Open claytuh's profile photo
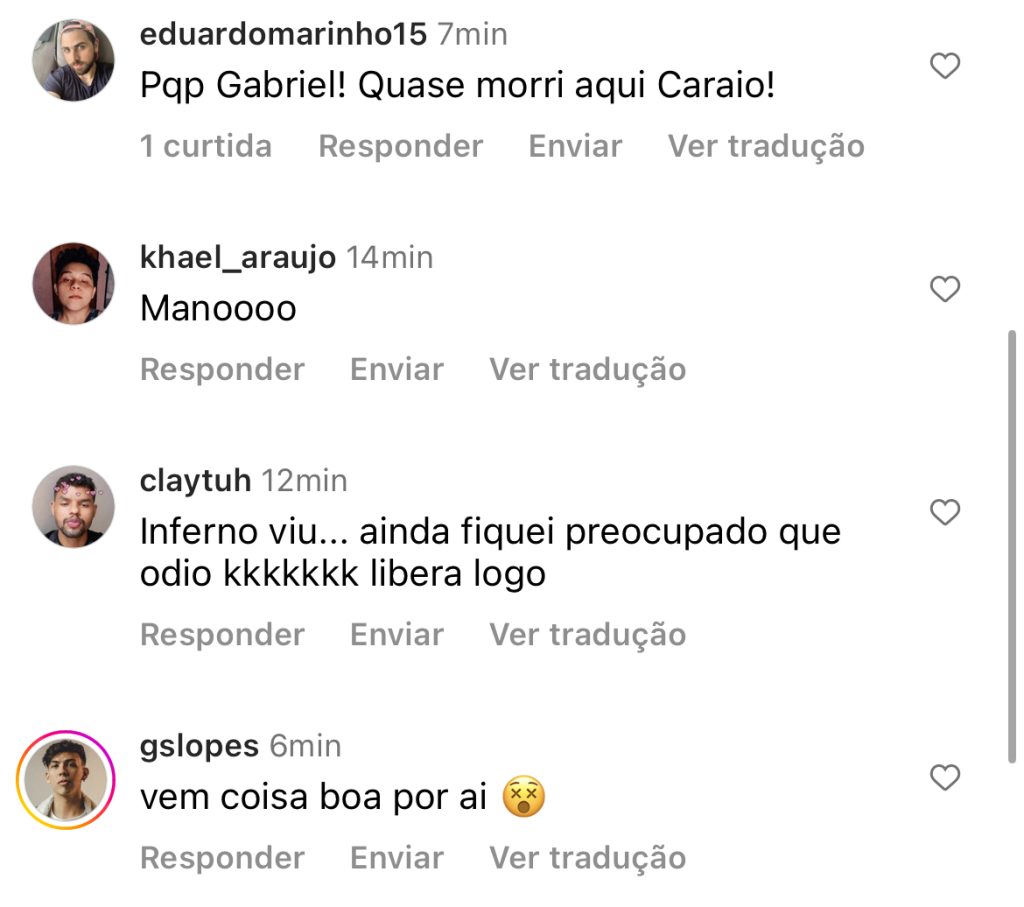The width and height of the screenshot is (1024, 907). pyautogui.click(x=73, y=507)
